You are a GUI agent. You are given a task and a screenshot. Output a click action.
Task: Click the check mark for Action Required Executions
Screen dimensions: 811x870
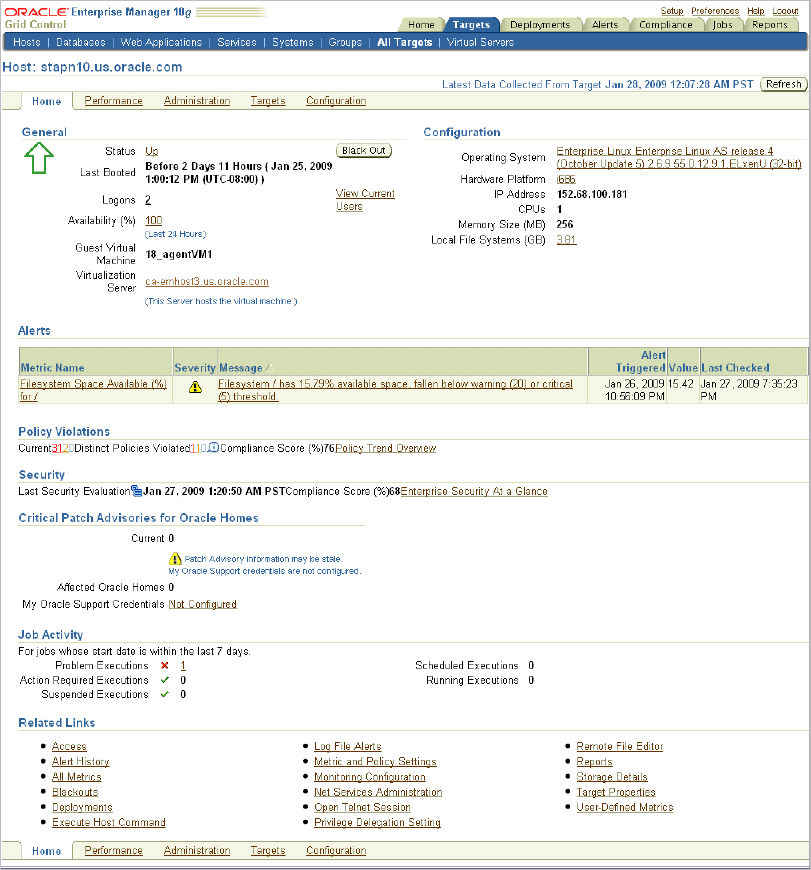pyautogui.click(x=165, y=680)
